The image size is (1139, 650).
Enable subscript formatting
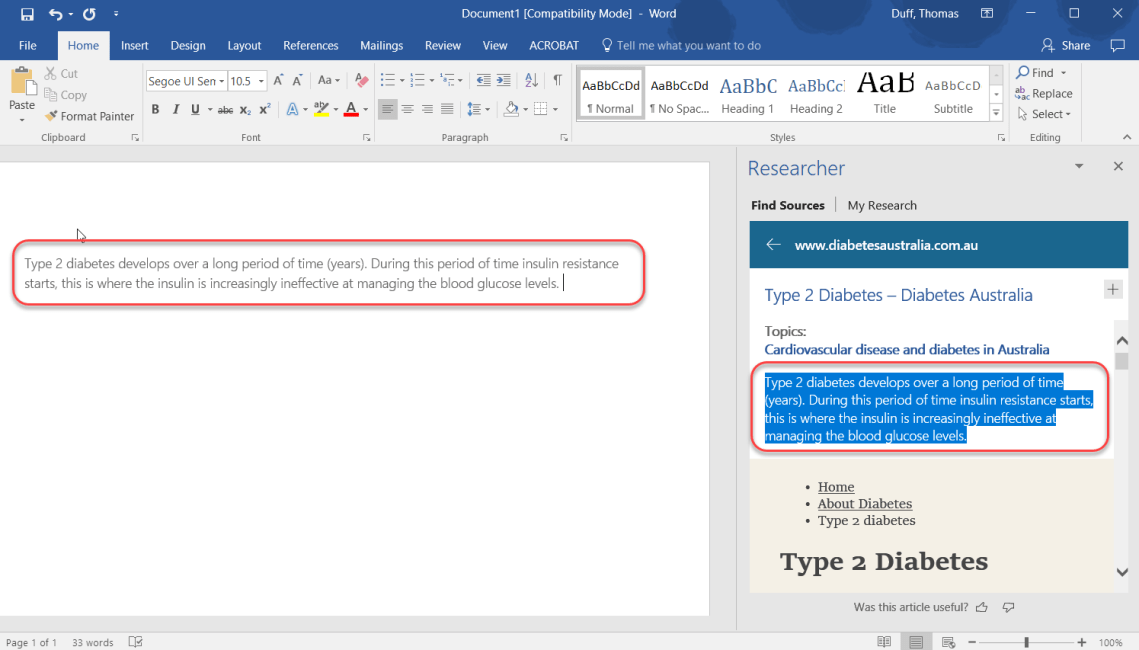coord(244,109)
